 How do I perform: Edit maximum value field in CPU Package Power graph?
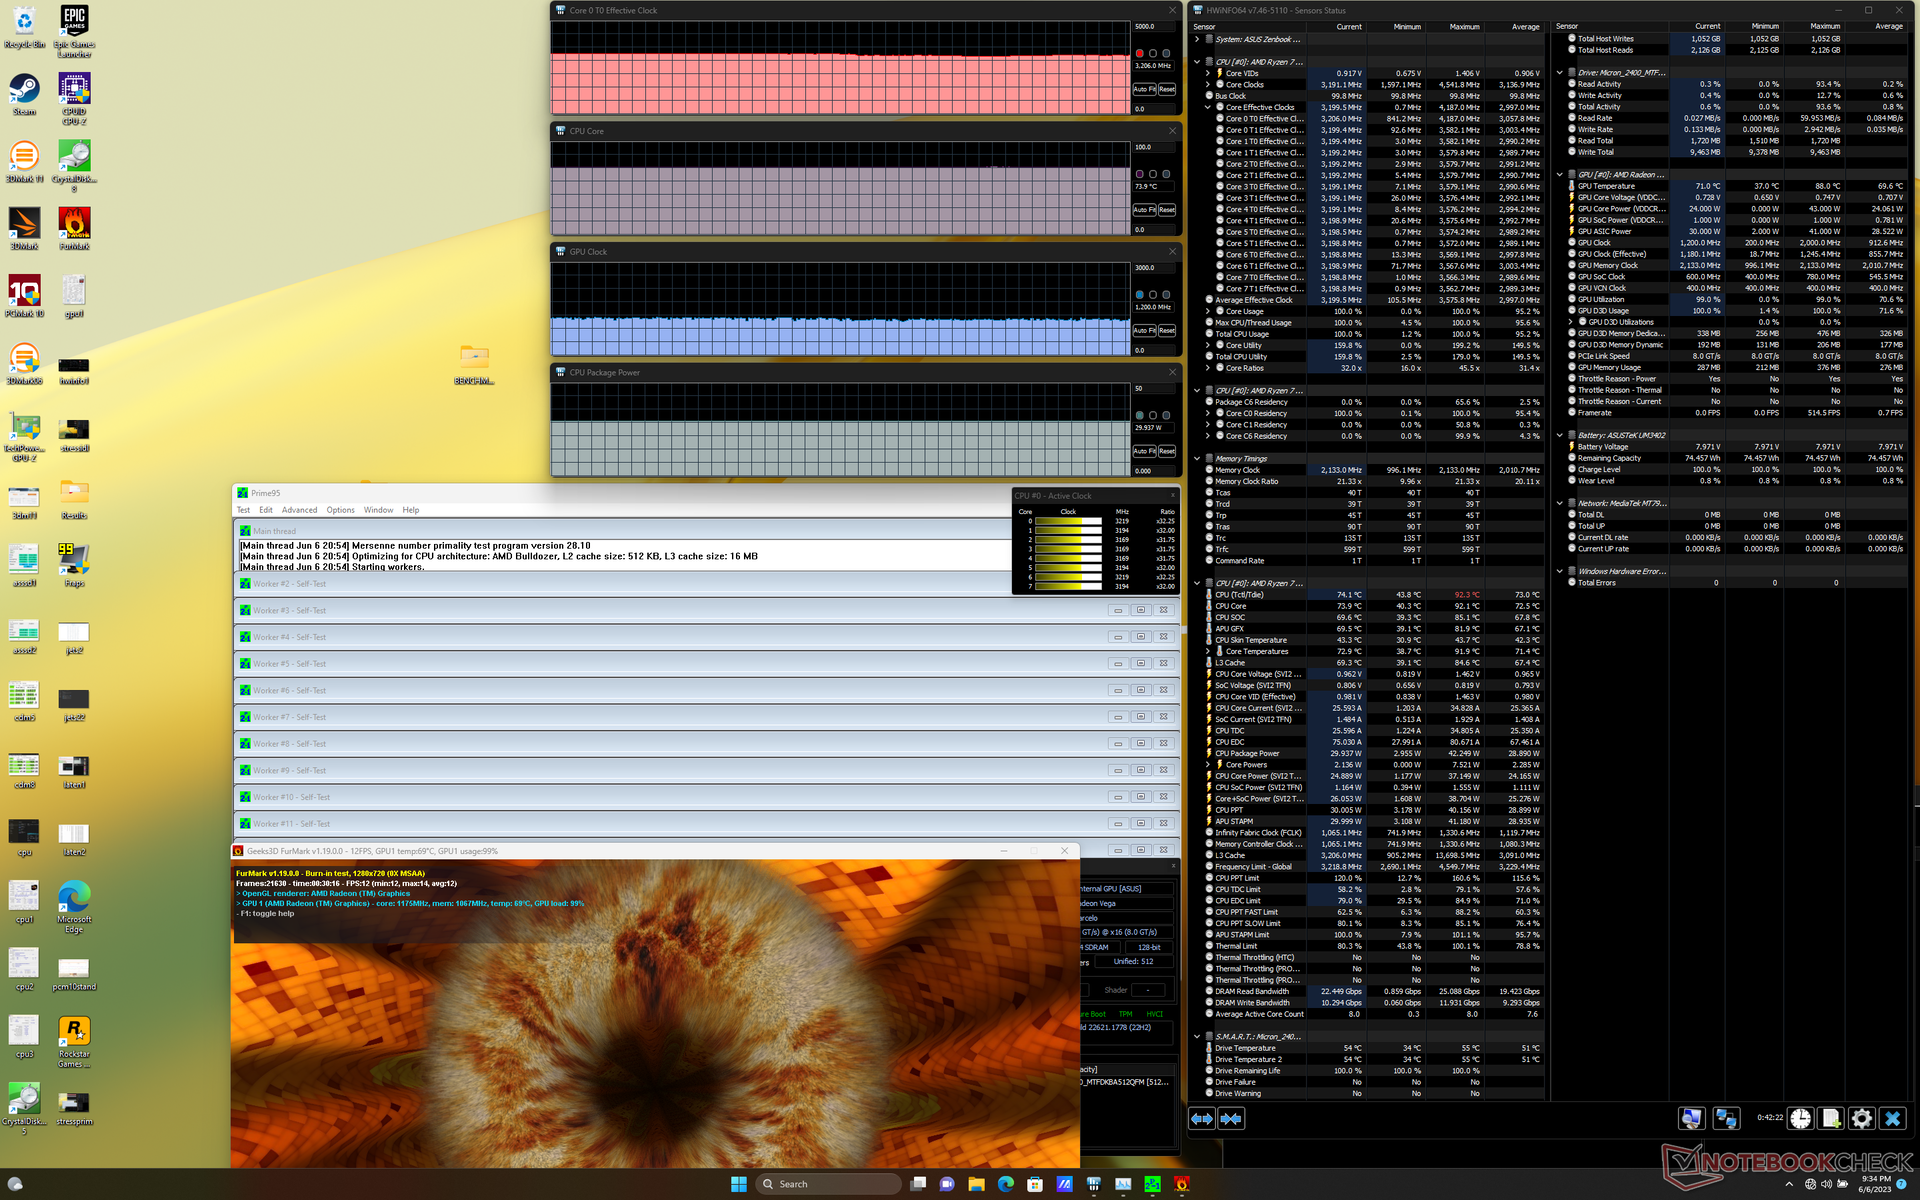[x=1154, y=388]
